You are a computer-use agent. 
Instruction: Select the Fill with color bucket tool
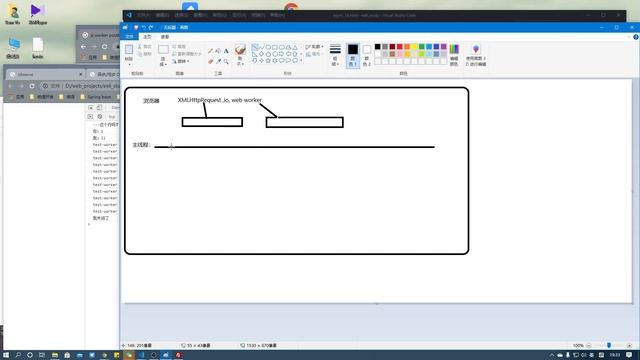218,51
